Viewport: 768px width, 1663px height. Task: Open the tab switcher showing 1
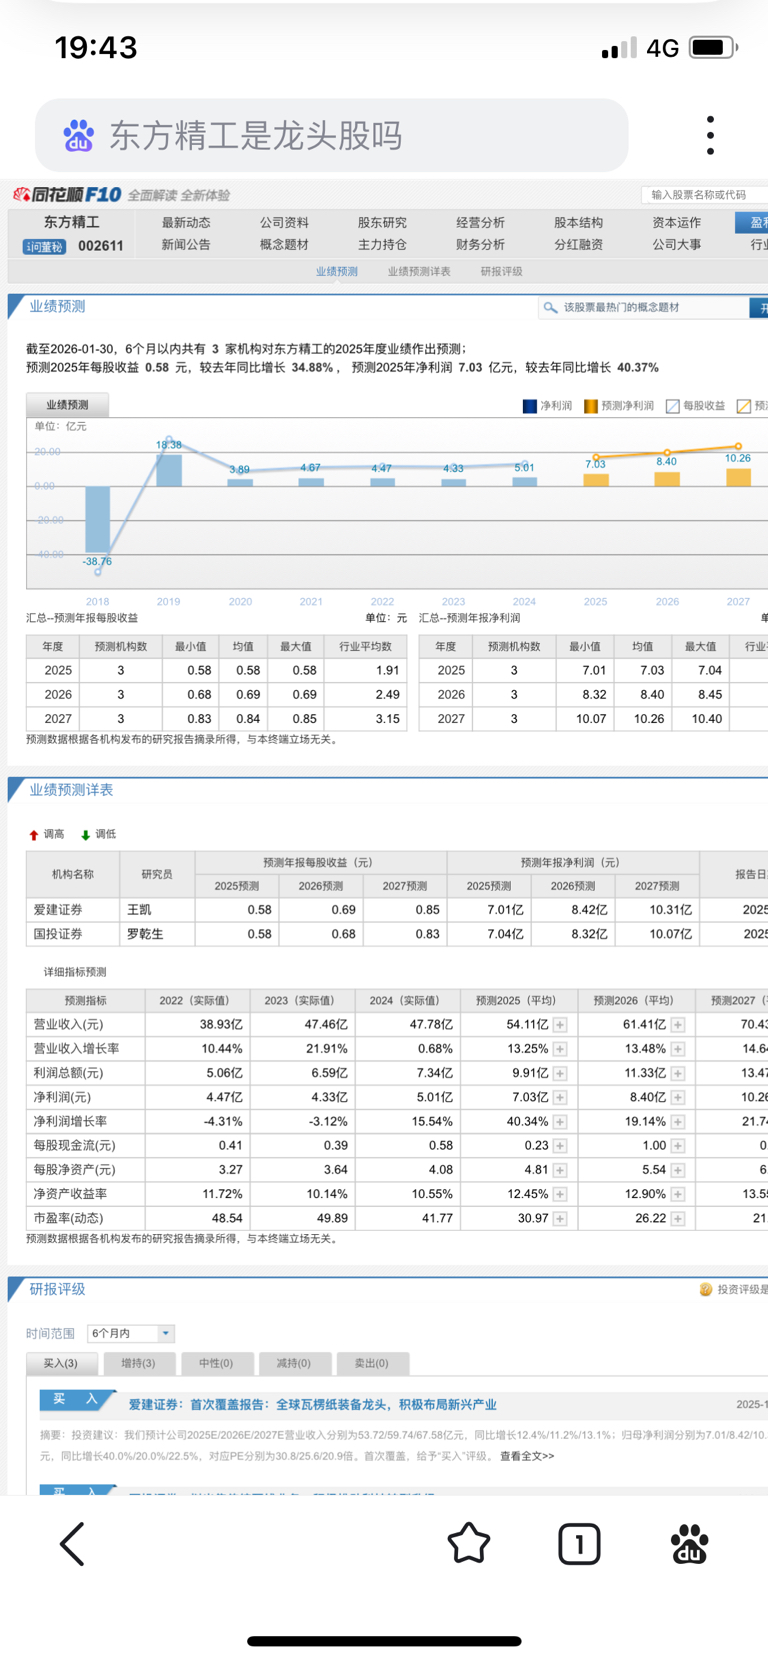coord(579,1544)
